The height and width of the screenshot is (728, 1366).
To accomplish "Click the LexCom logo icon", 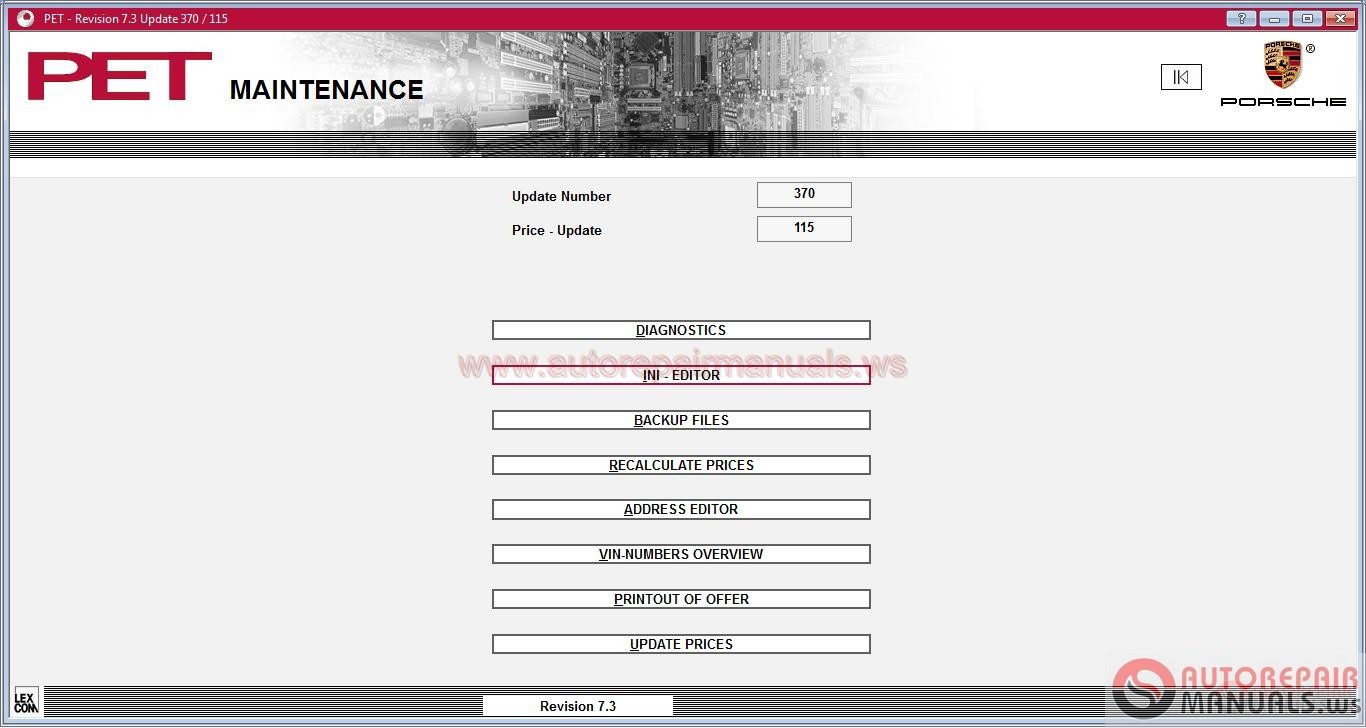I will coord(26,701).
